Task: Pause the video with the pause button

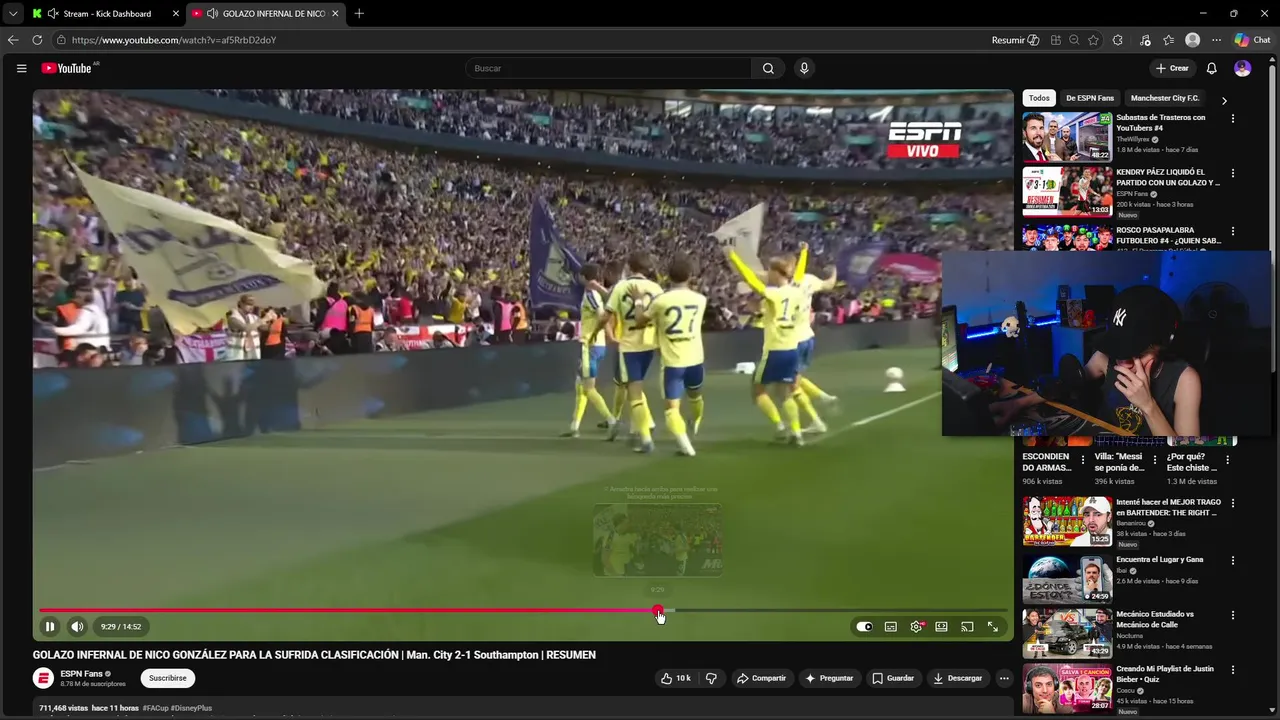Action: [49, 627]
